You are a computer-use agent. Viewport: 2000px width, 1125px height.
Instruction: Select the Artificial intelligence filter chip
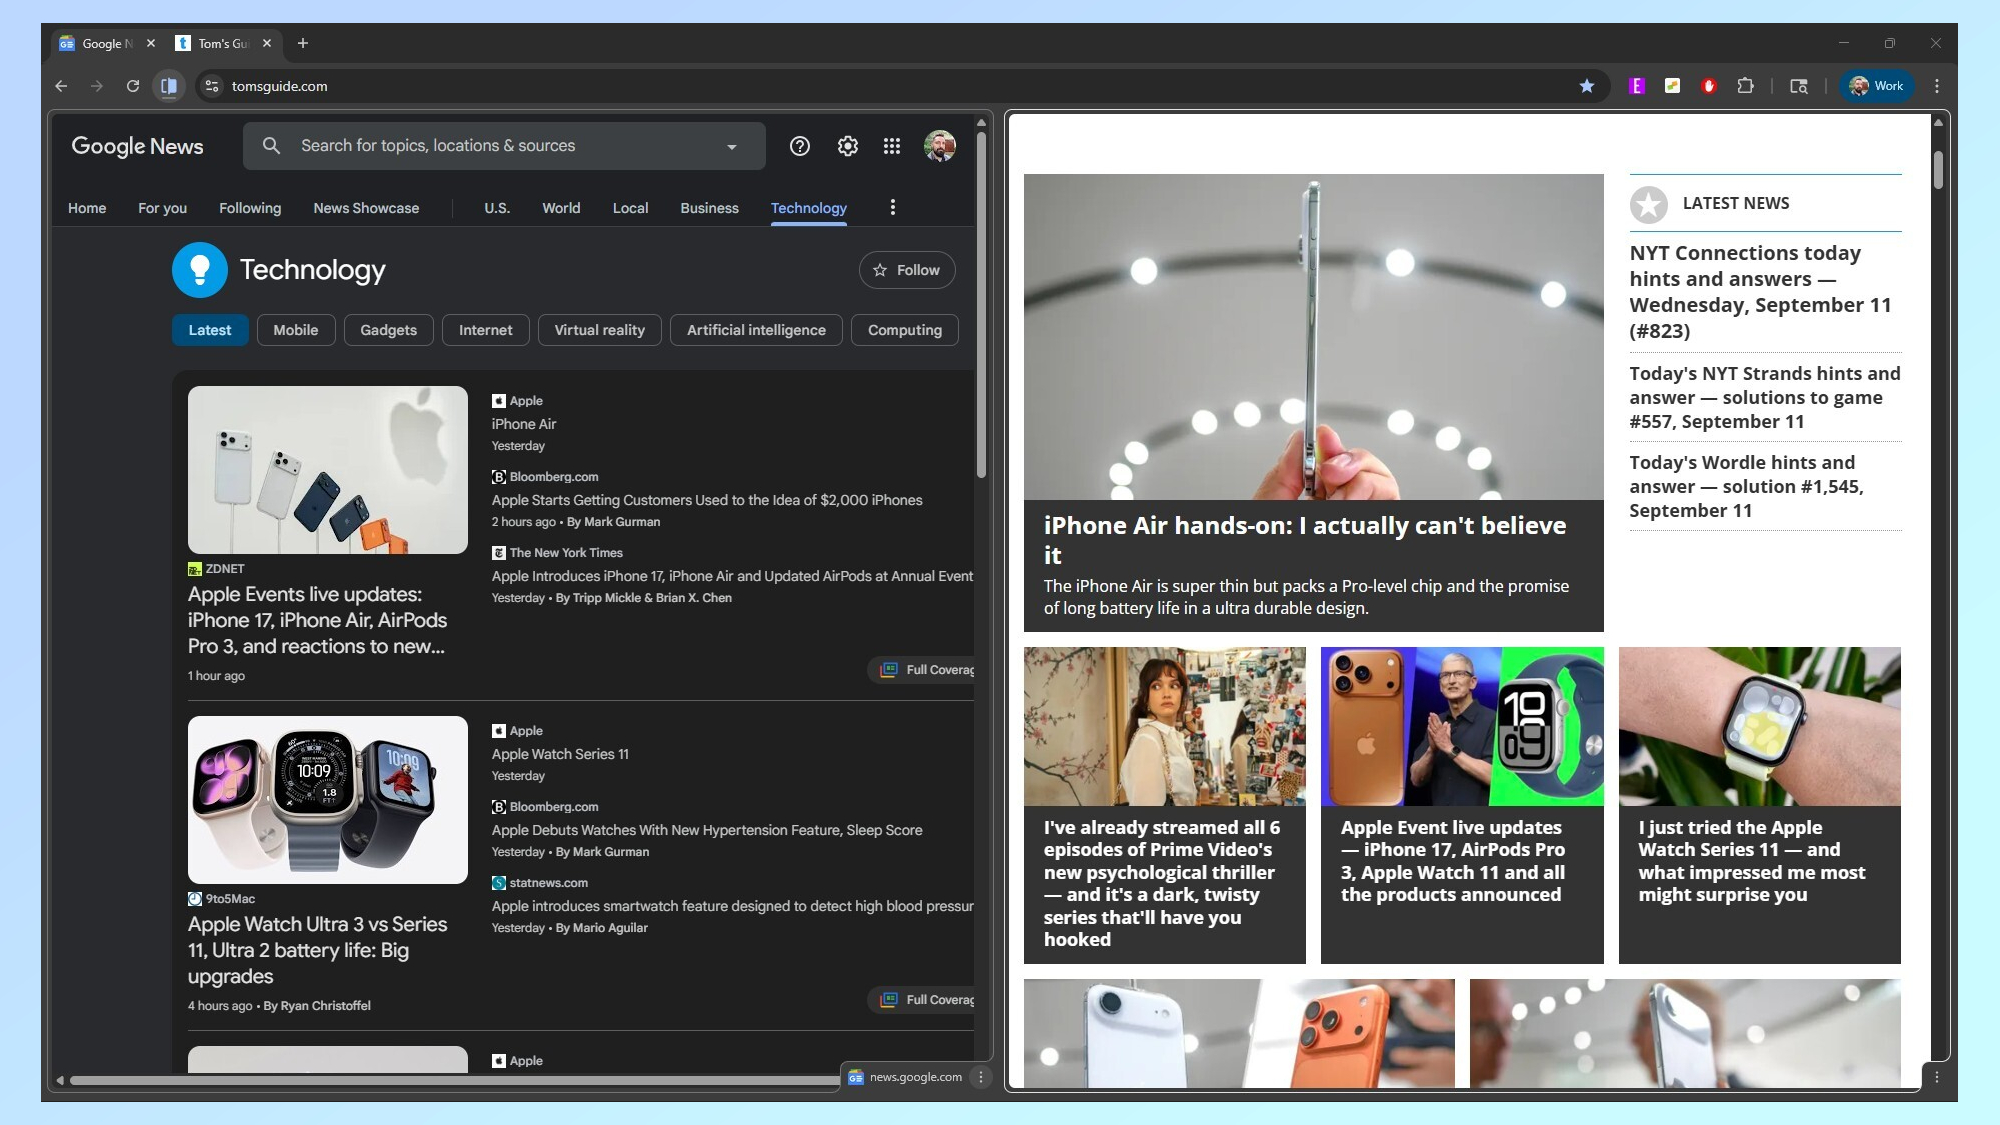pyautogui.click(x=755, y=330)
